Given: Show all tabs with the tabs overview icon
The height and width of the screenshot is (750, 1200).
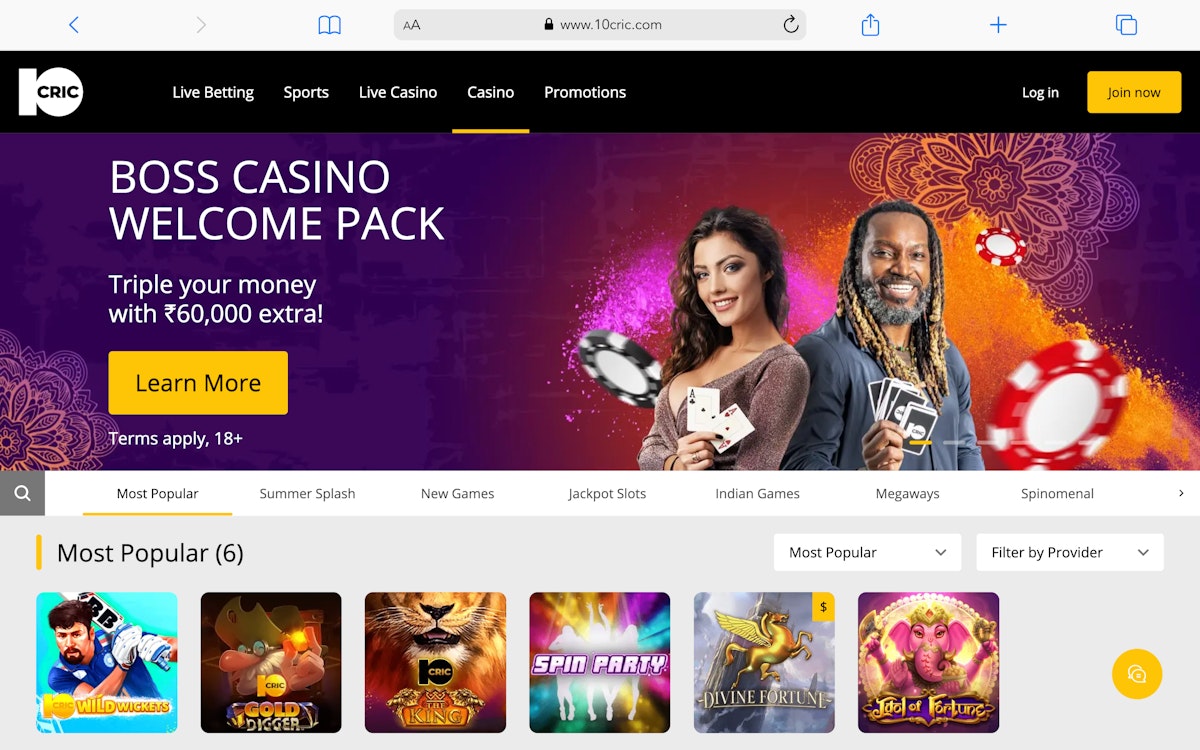Looking at the screenshot, I should click(x=1126, y=25).
